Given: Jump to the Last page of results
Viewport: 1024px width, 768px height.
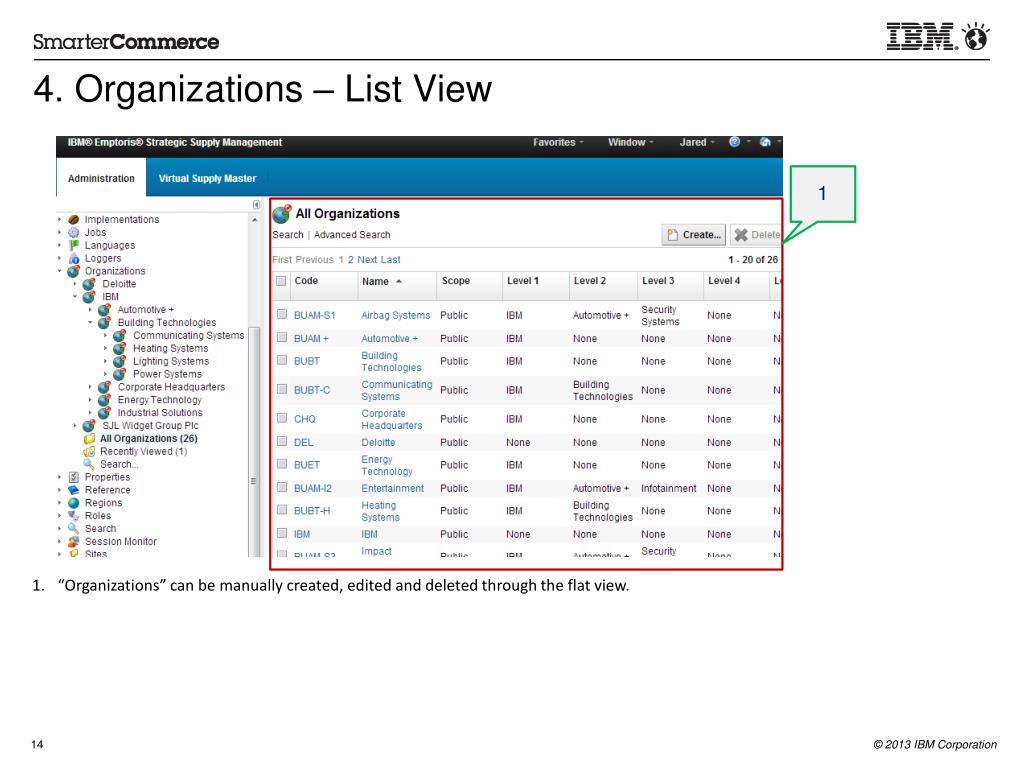Looking at the screenshot, I should tap(391, 260).
